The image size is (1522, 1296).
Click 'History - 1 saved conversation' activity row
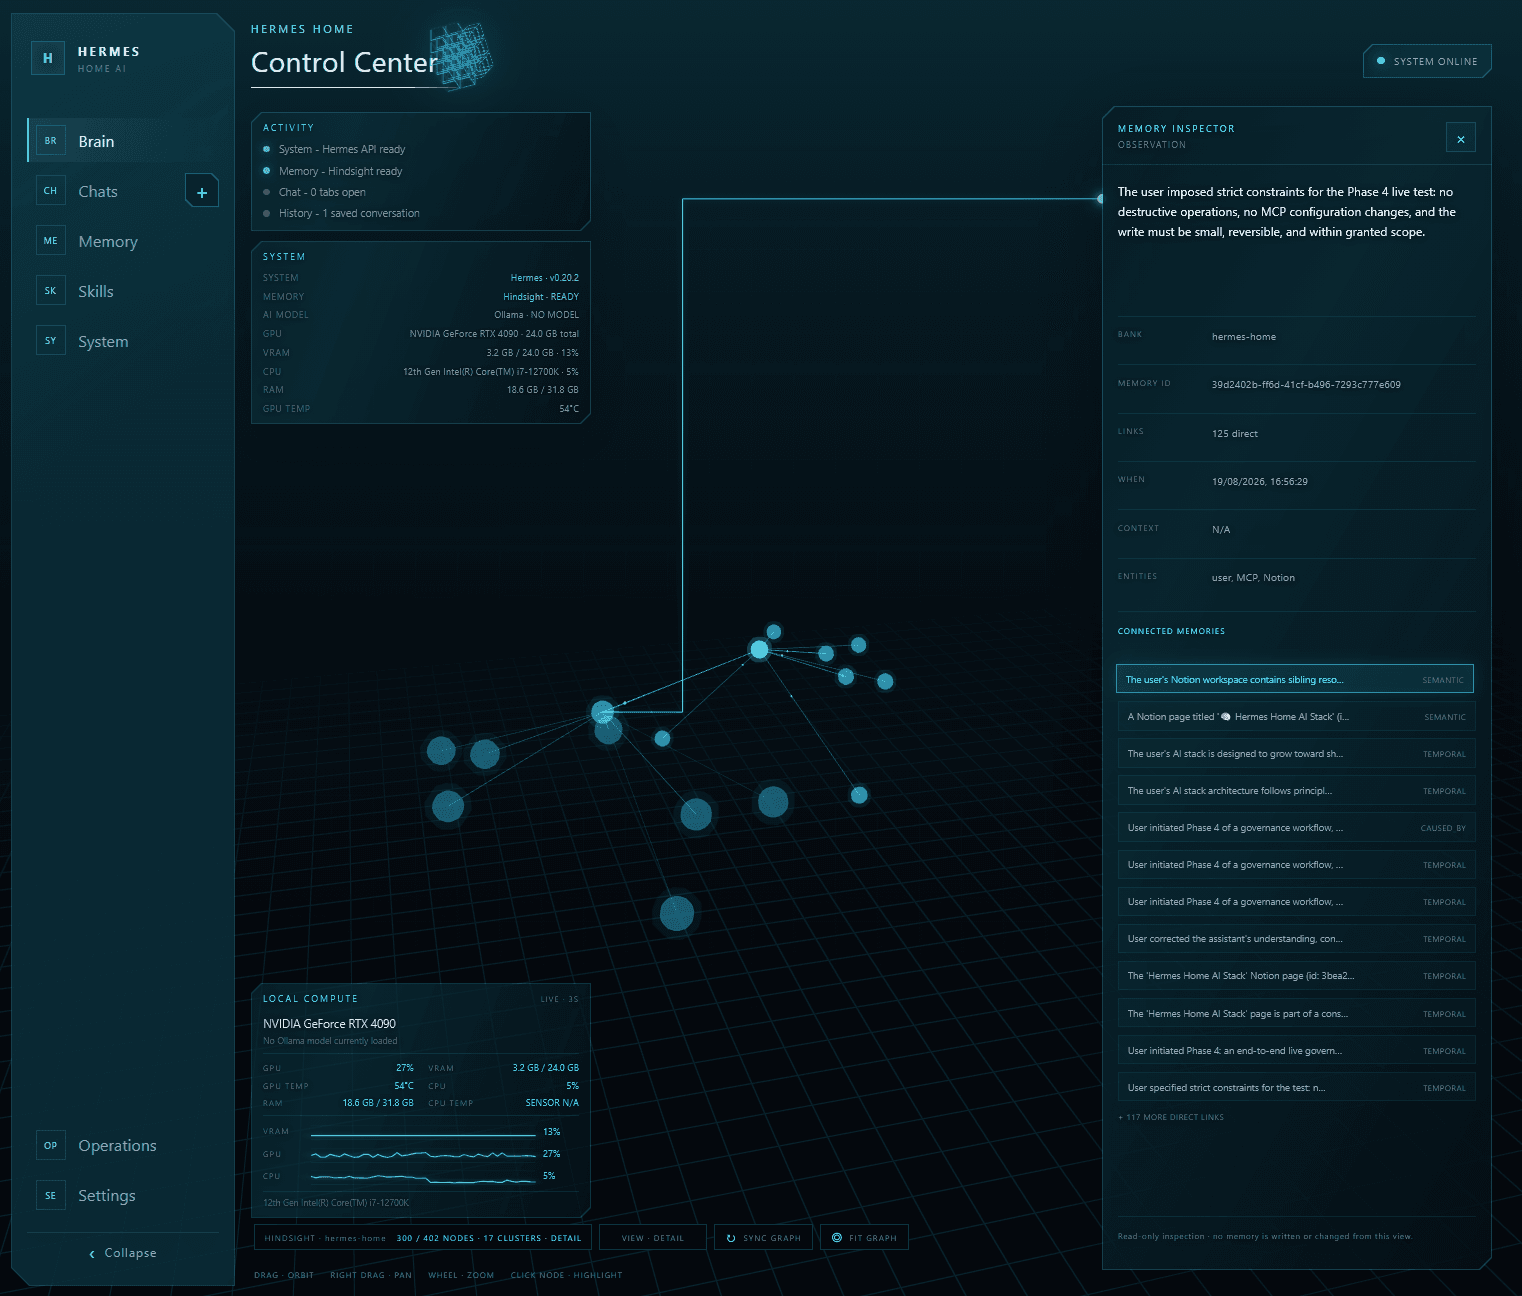pos(349,213)
